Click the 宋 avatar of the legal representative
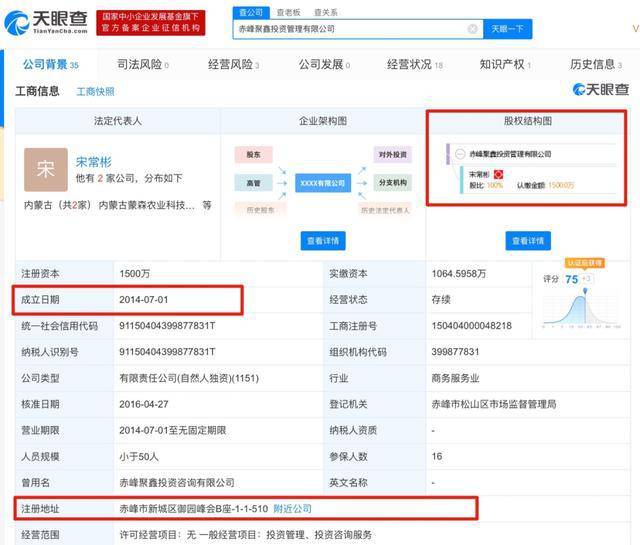This screenshot has height=545, width=640. click(46, 169)
